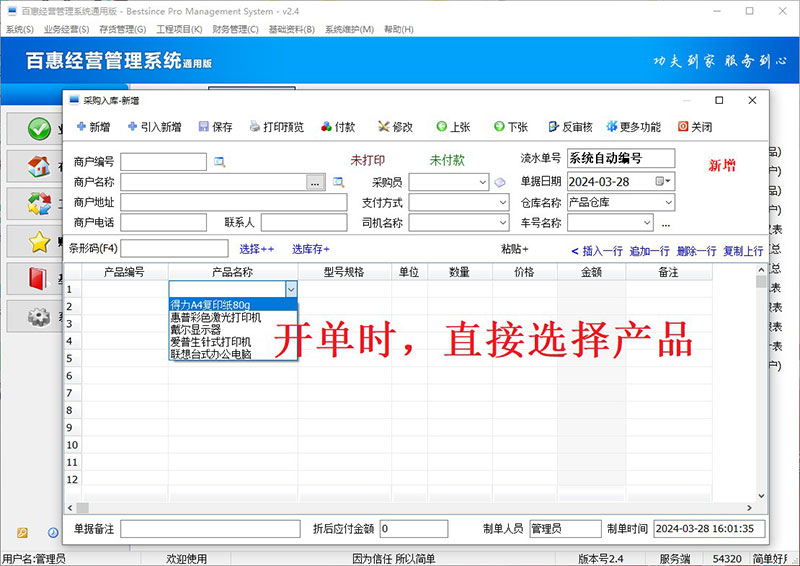Expand the 采购员 dropdown
Screen dimensions: 800x566
[482, 182]
